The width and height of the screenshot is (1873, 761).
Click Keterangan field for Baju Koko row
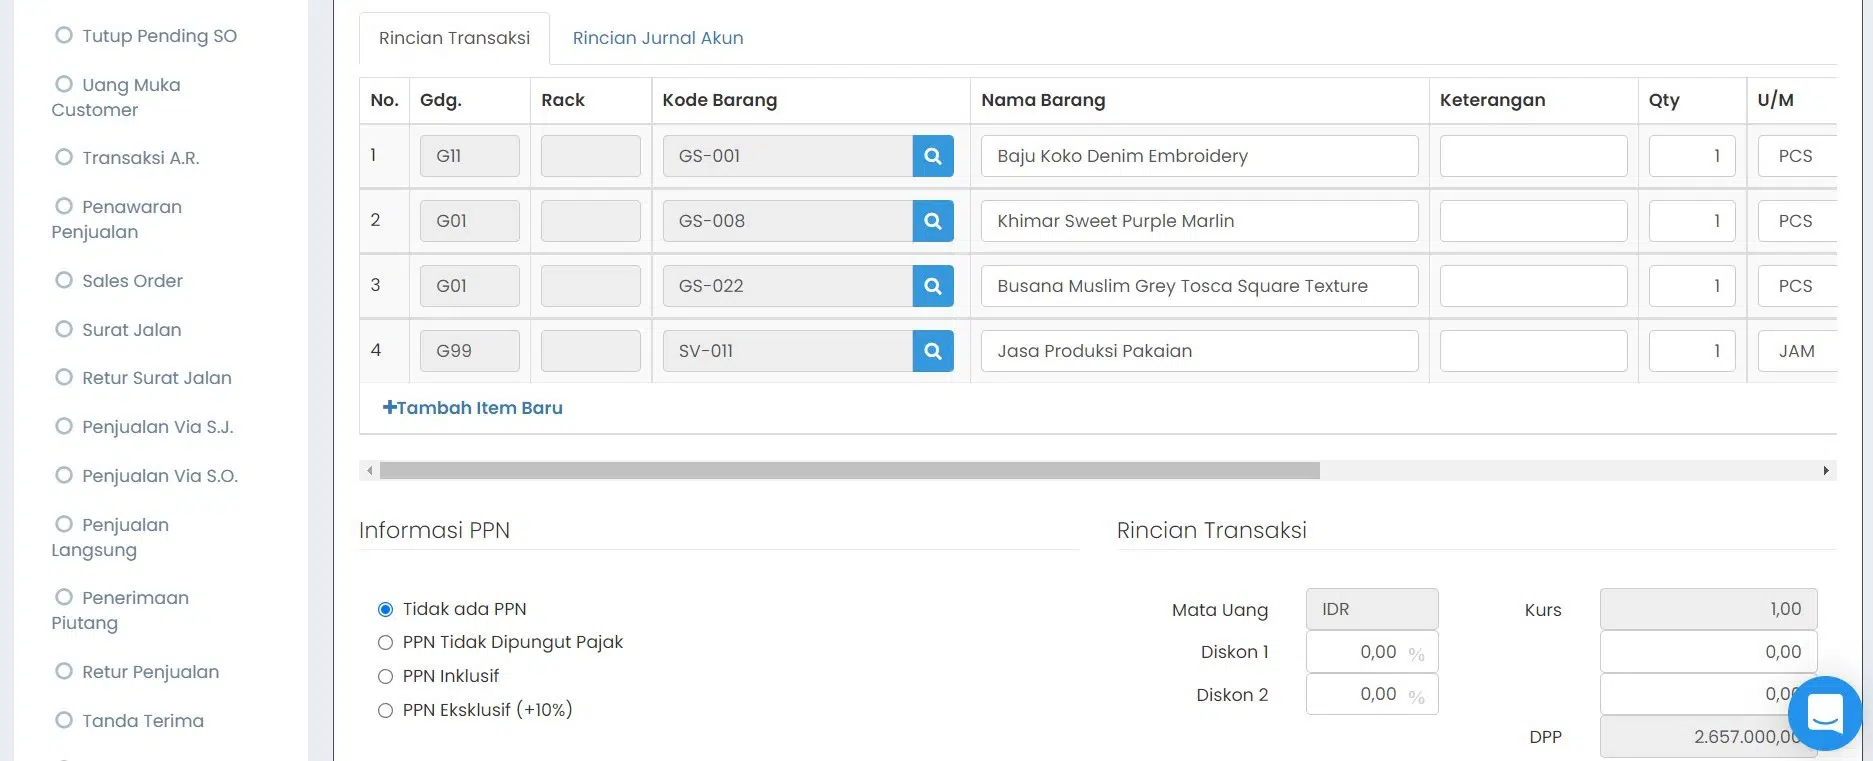(1533, 156)
